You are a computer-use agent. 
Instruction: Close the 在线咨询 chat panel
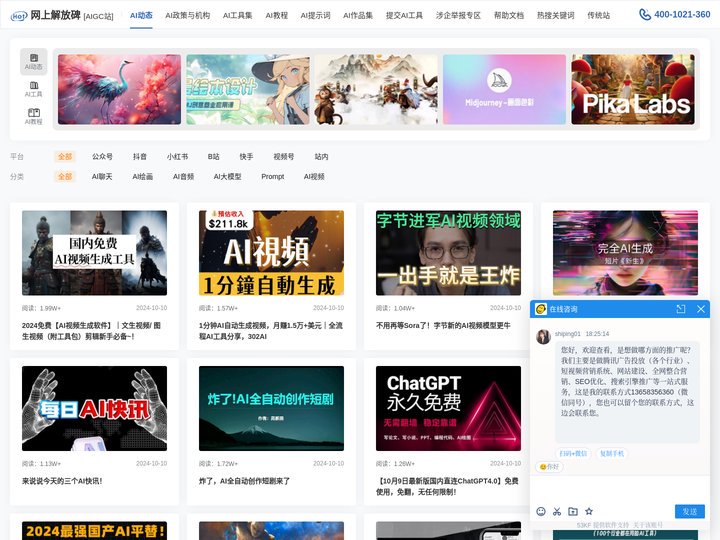tap(701, 309)
